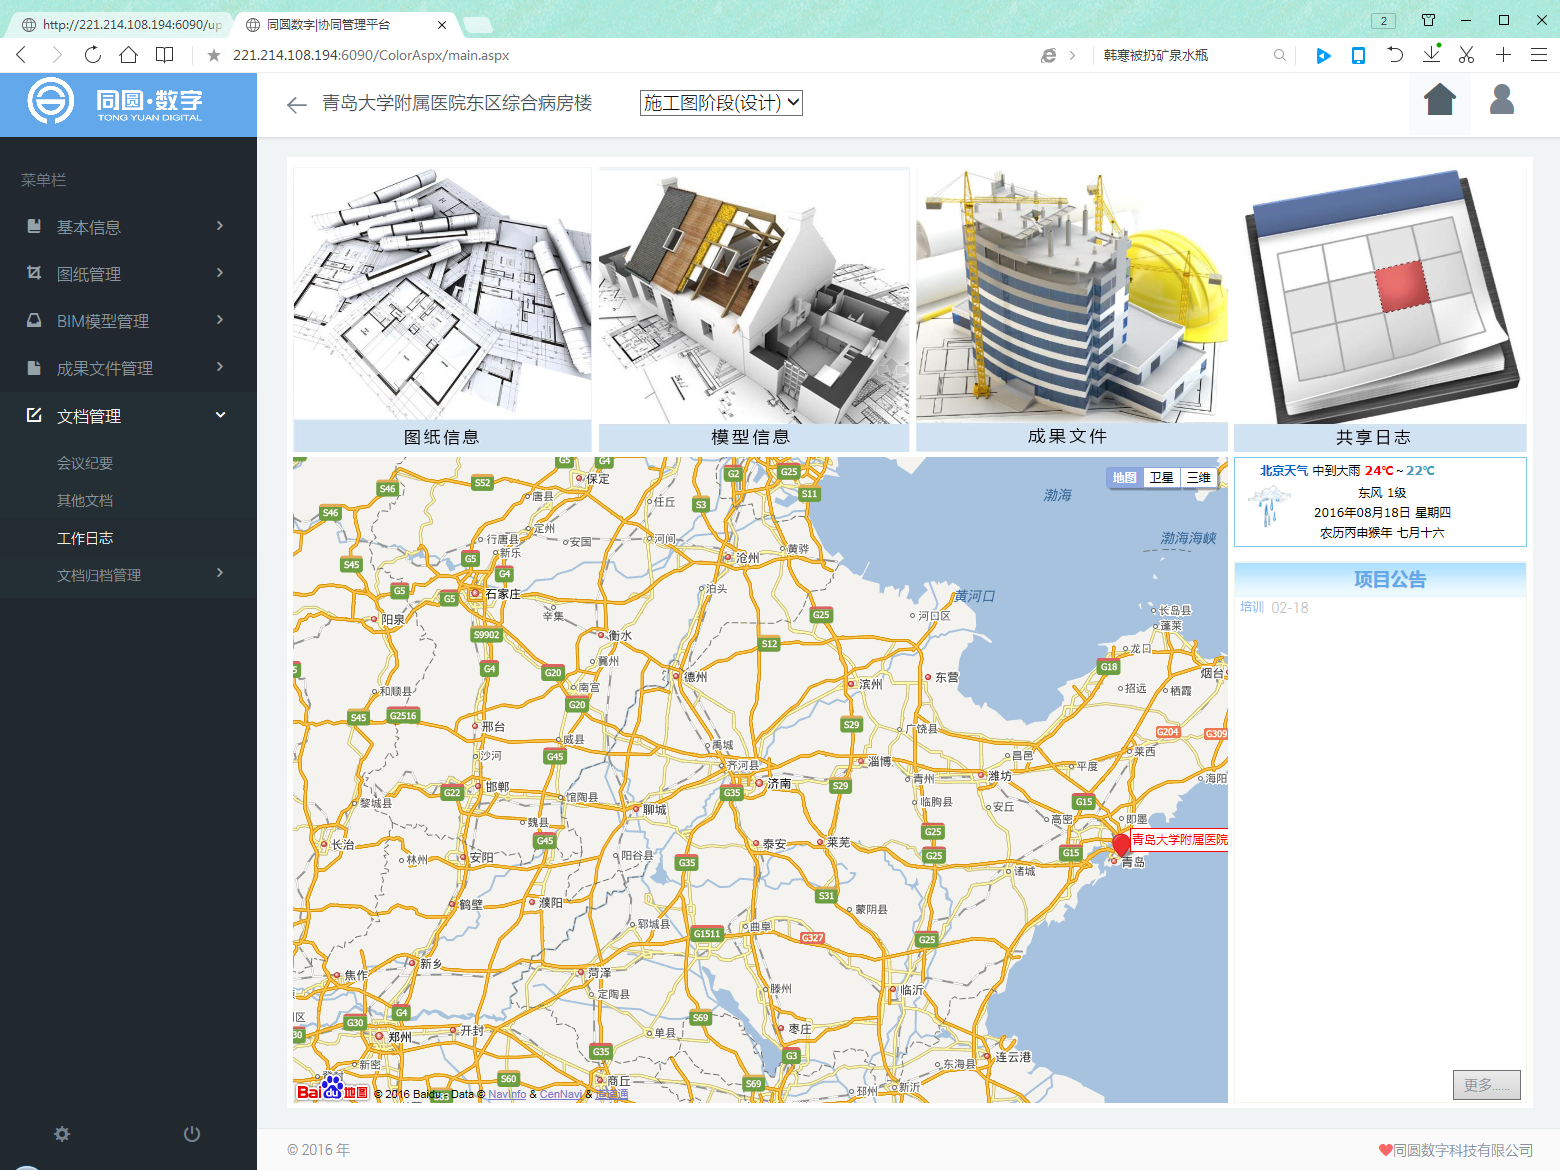Open the 施工图阶段(设计) stage dropdown
1560x1170 pixels.
click(x=720, y=103)
